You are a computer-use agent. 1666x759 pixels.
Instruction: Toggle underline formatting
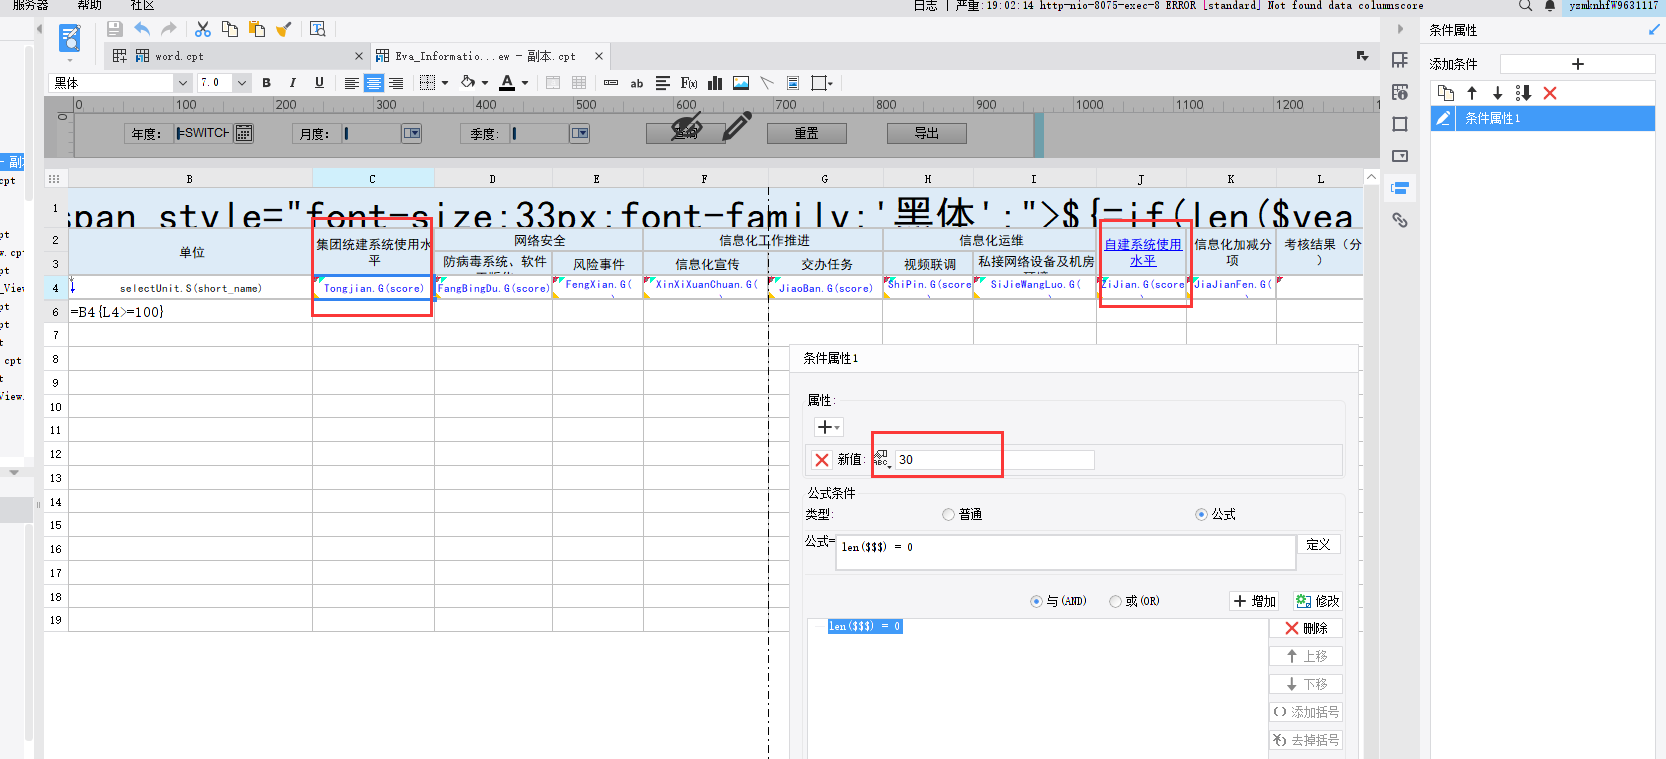319,83
